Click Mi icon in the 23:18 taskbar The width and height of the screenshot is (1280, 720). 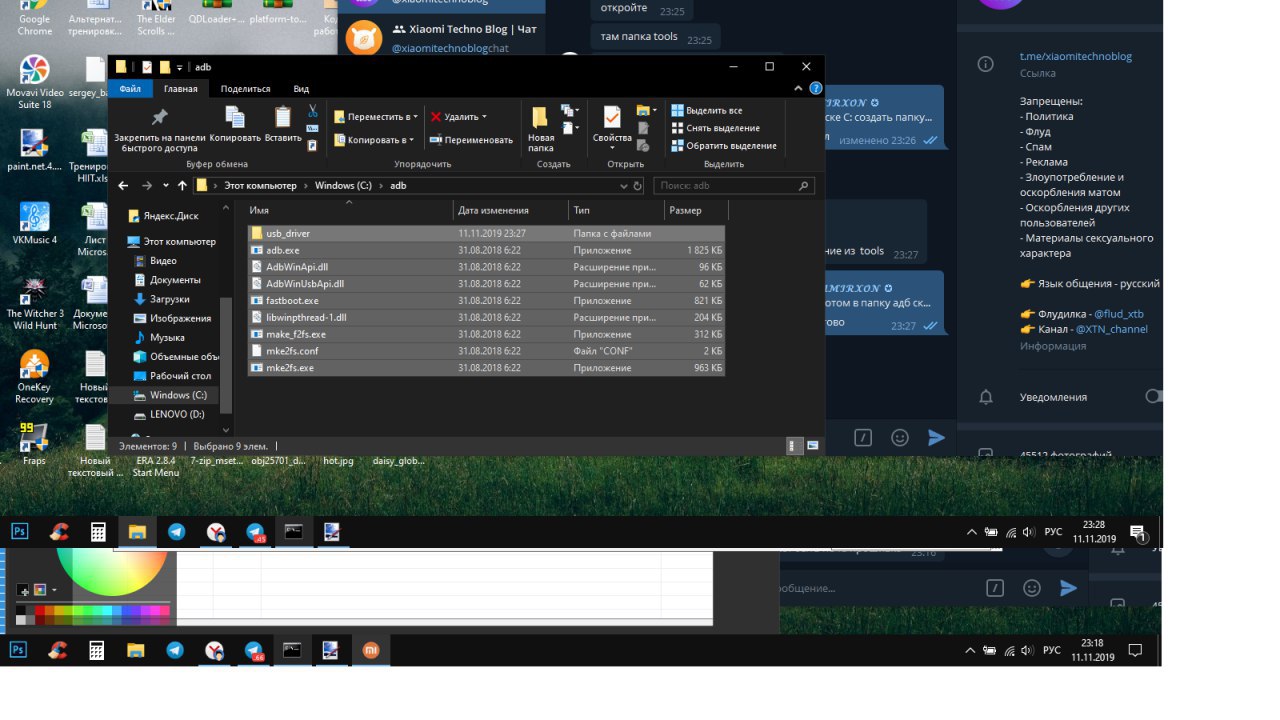[370, 650]
